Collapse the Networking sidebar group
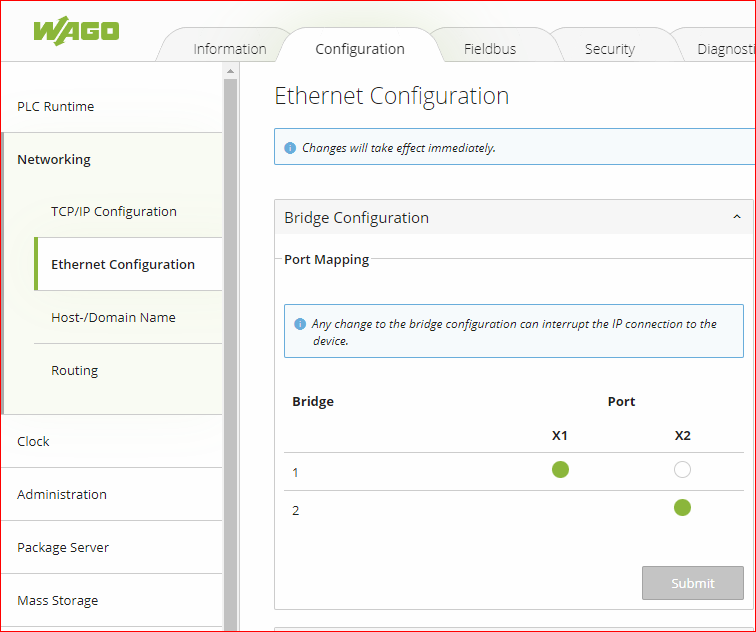 (x=54, y=160)
